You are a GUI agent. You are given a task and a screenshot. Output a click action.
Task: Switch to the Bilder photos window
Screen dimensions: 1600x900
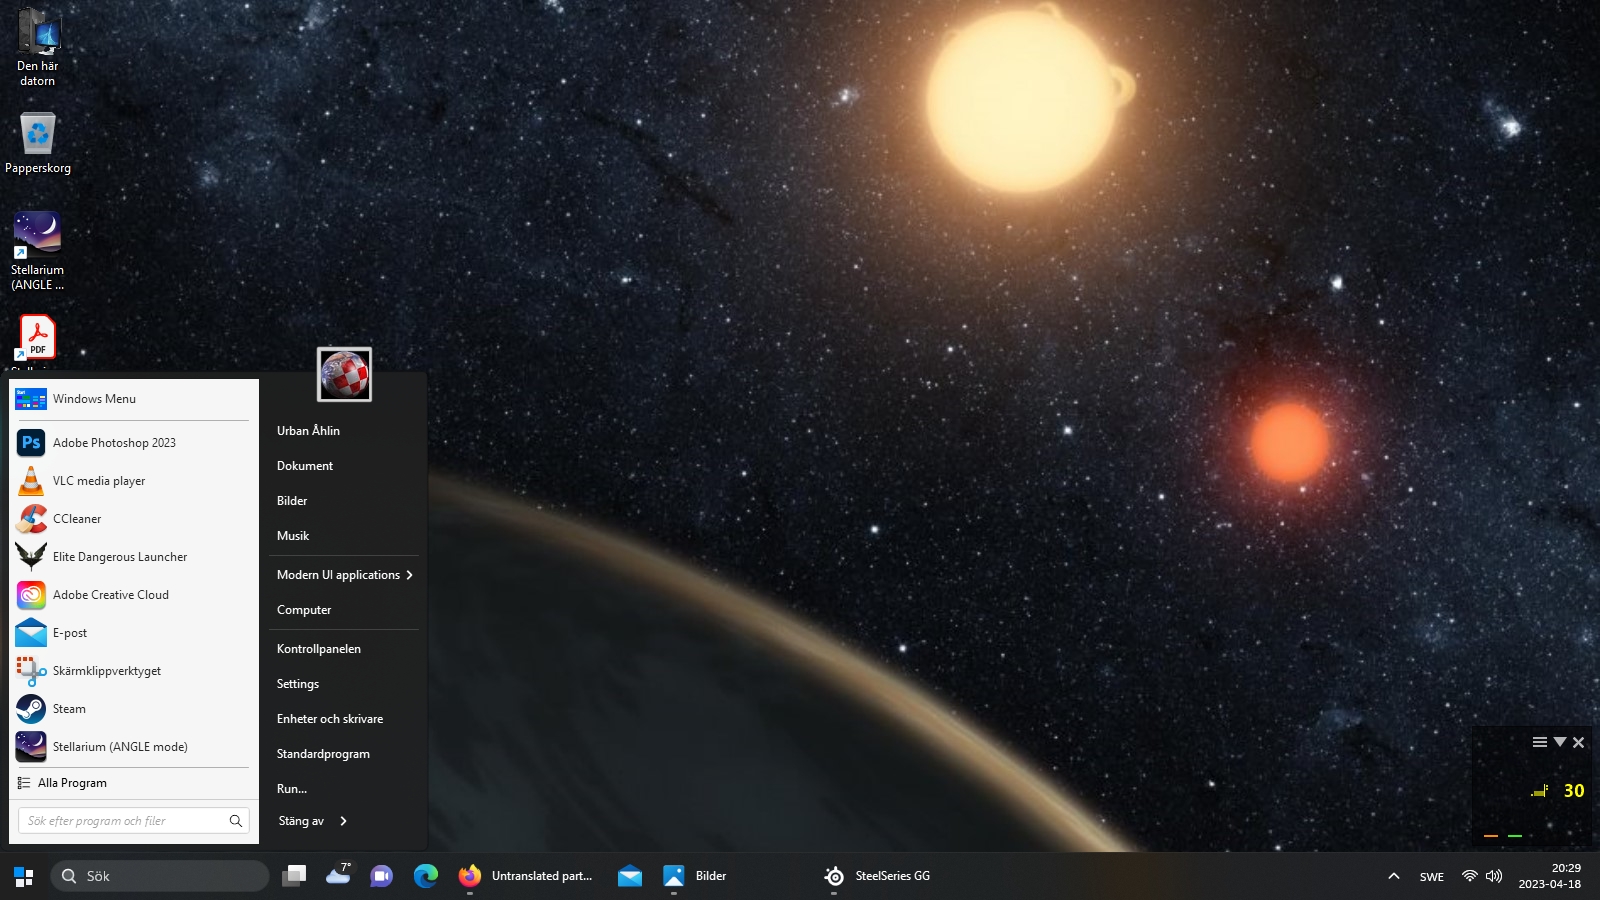(696, 877)
